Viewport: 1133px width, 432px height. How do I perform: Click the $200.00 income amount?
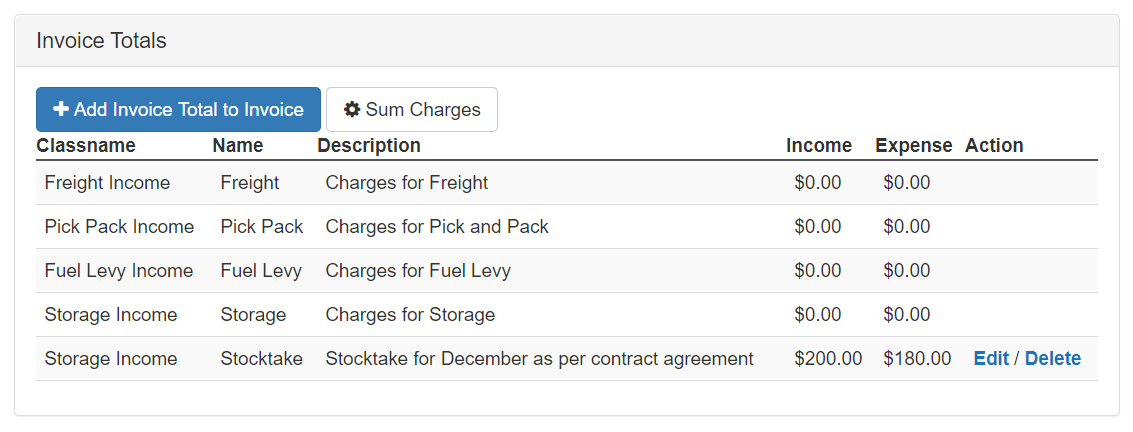[828, 359]
